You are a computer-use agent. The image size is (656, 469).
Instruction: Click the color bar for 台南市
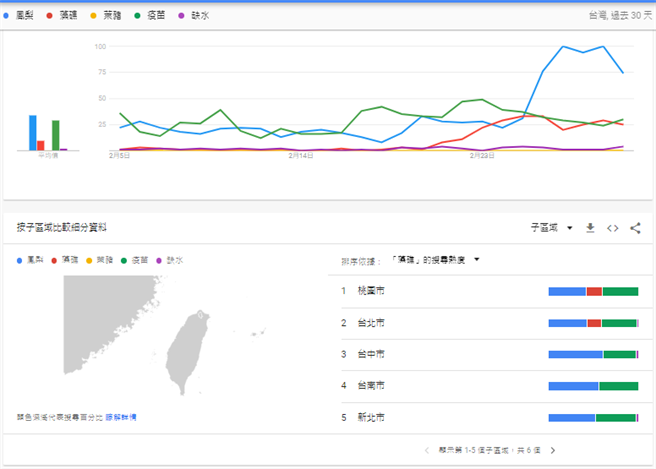tap(593, 385)
